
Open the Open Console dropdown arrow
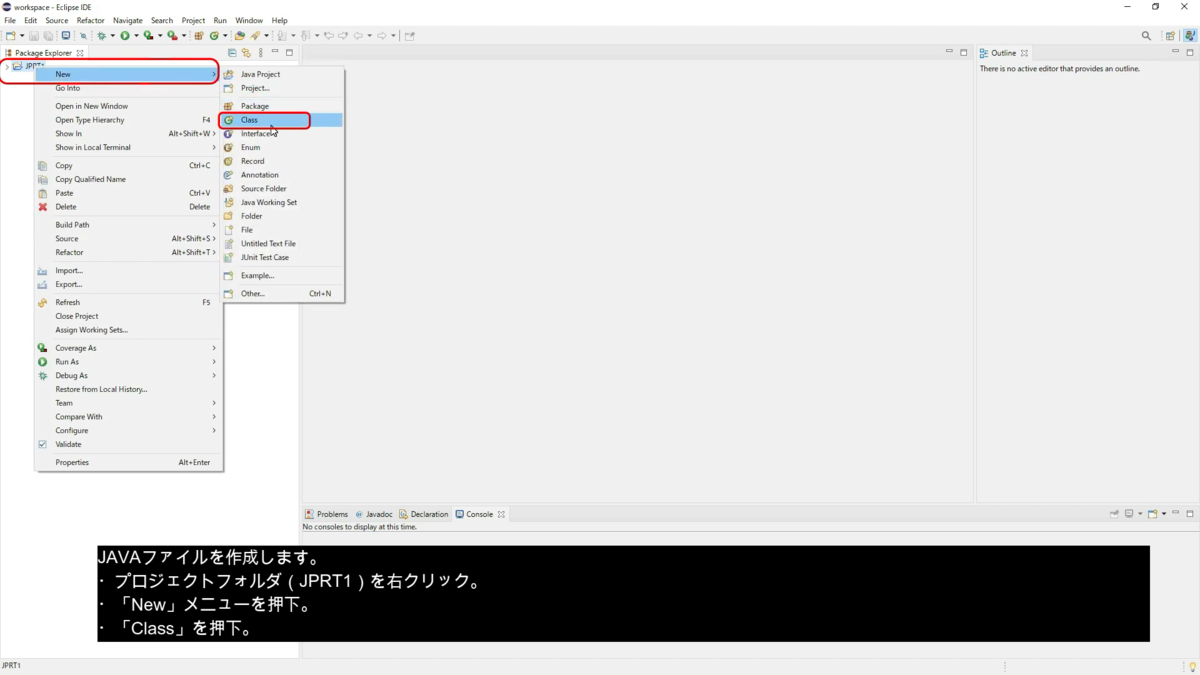[x=1164, y=514]
